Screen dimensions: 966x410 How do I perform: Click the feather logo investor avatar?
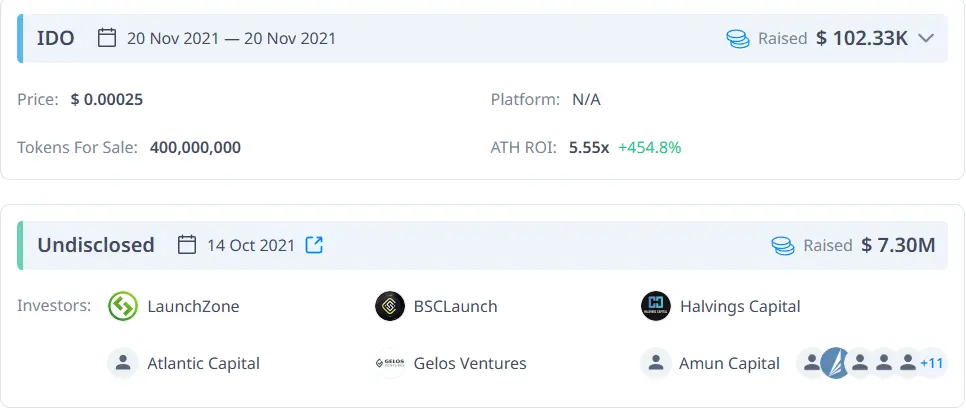coord(835,363)
